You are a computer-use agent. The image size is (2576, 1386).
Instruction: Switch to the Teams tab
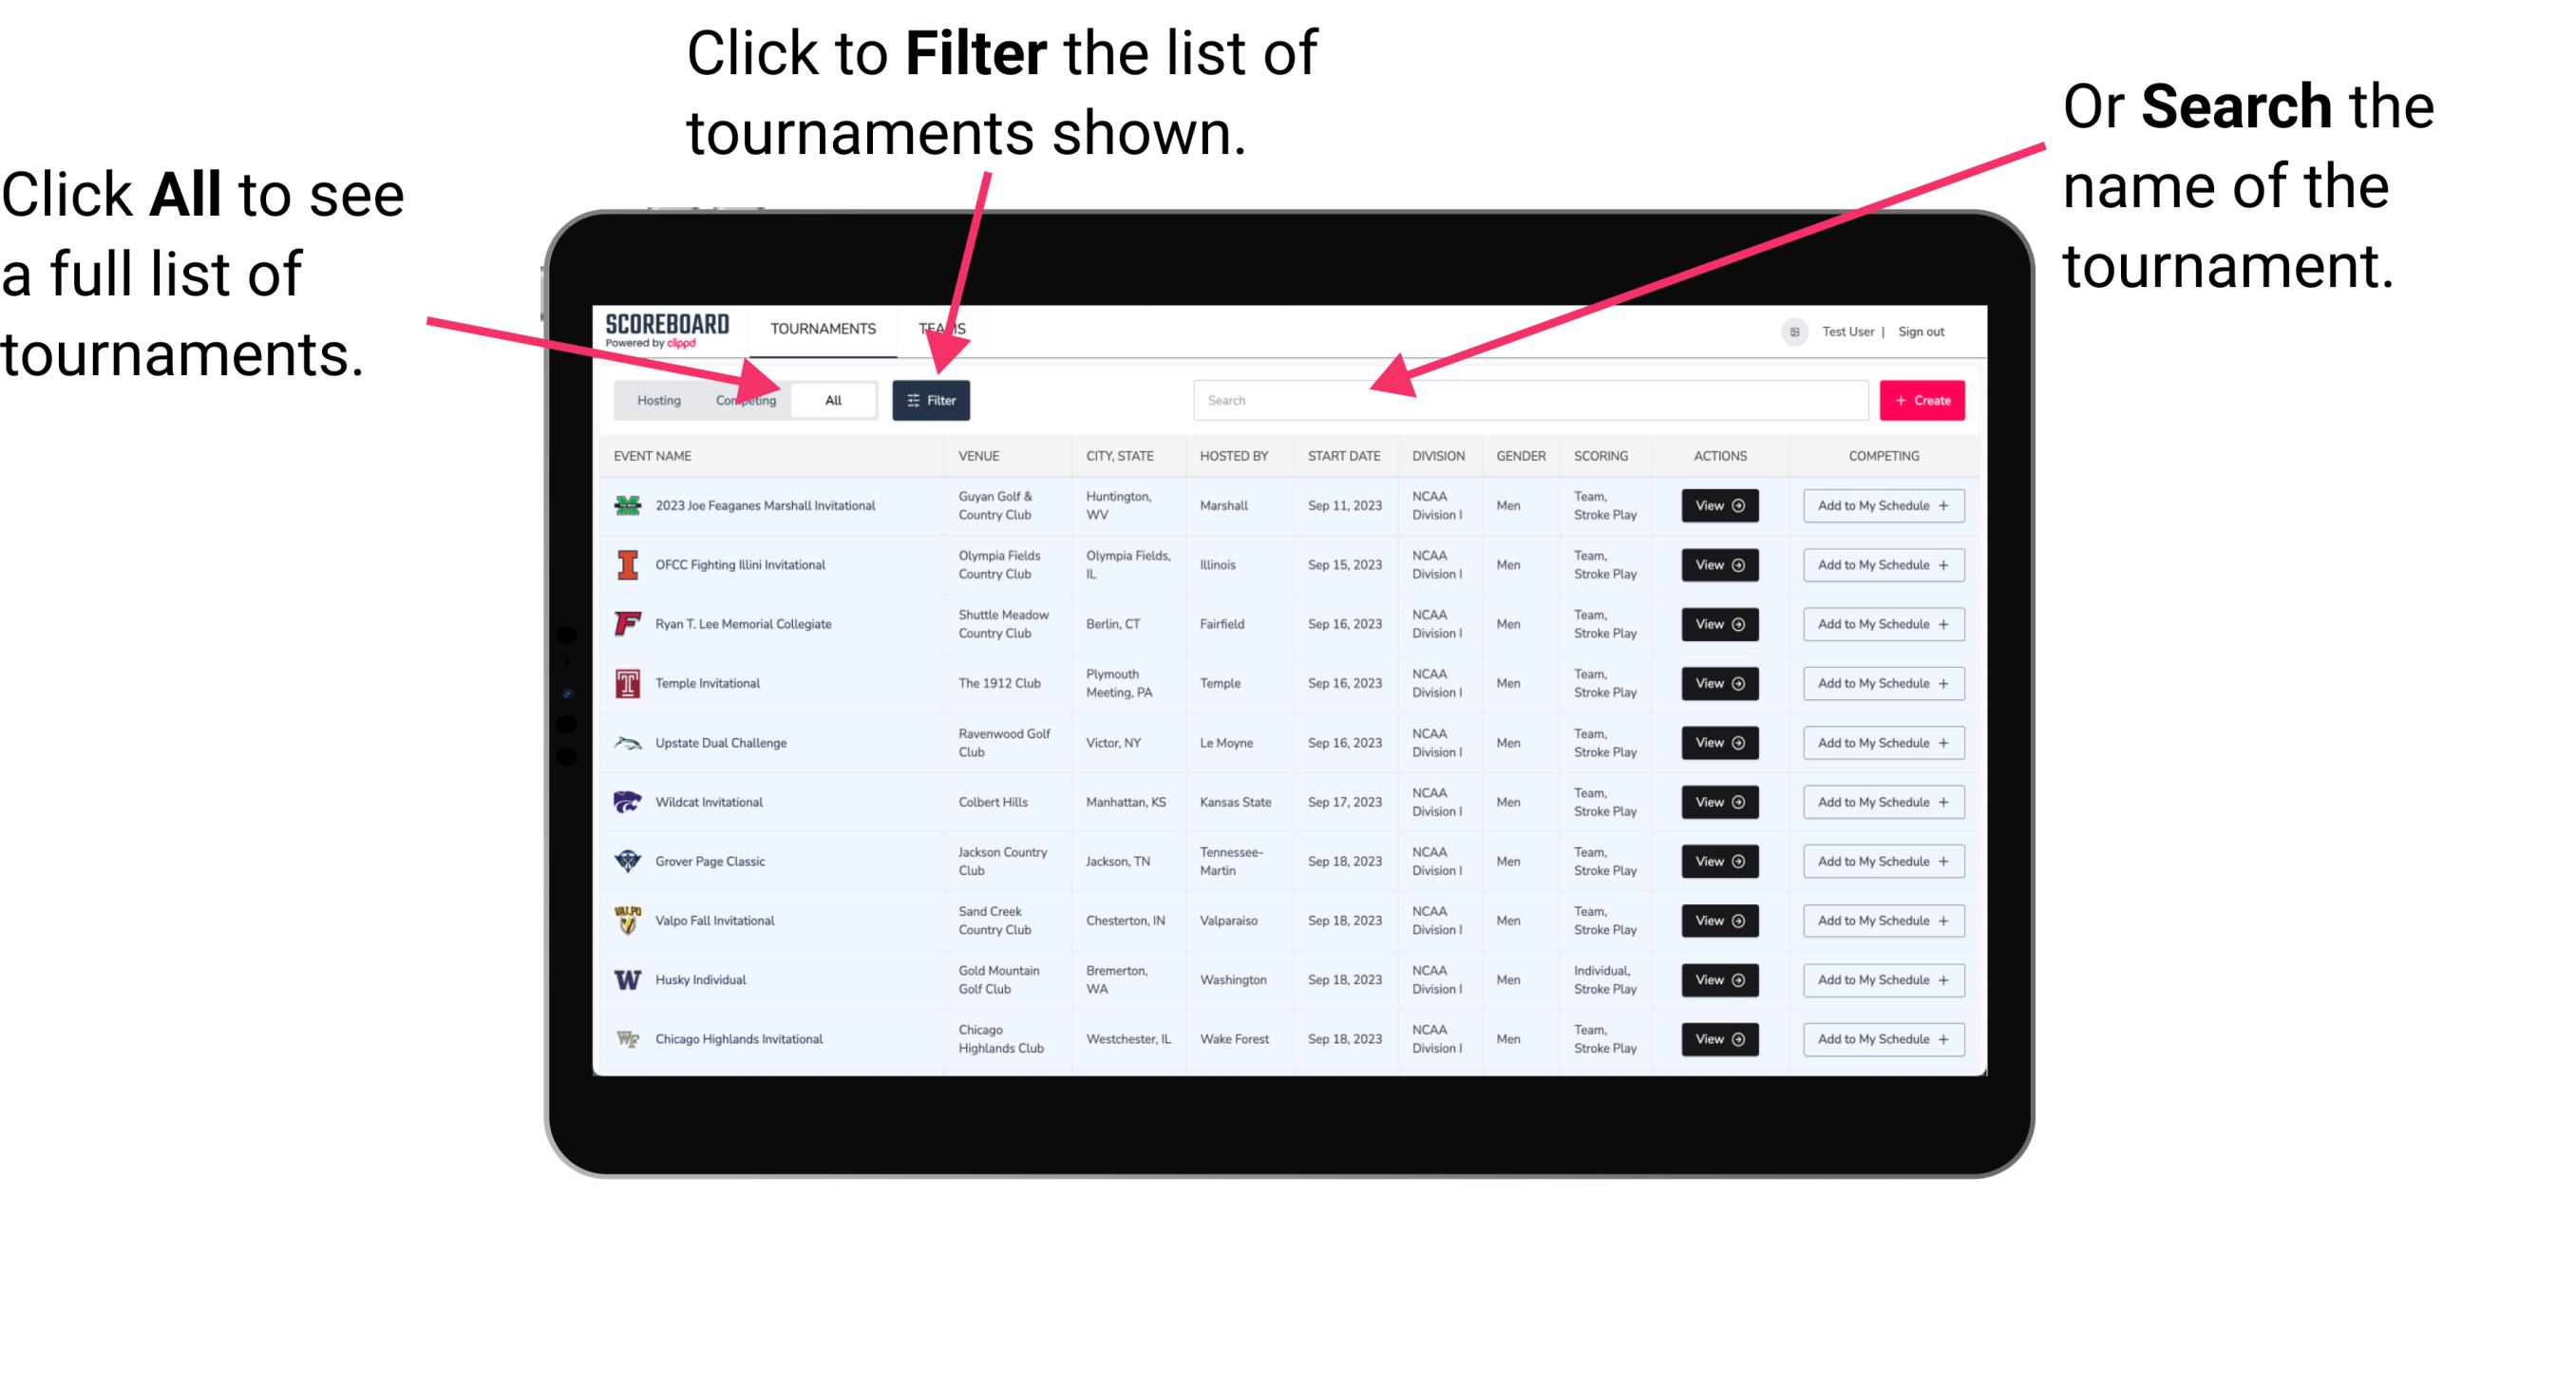pos(945,328)
